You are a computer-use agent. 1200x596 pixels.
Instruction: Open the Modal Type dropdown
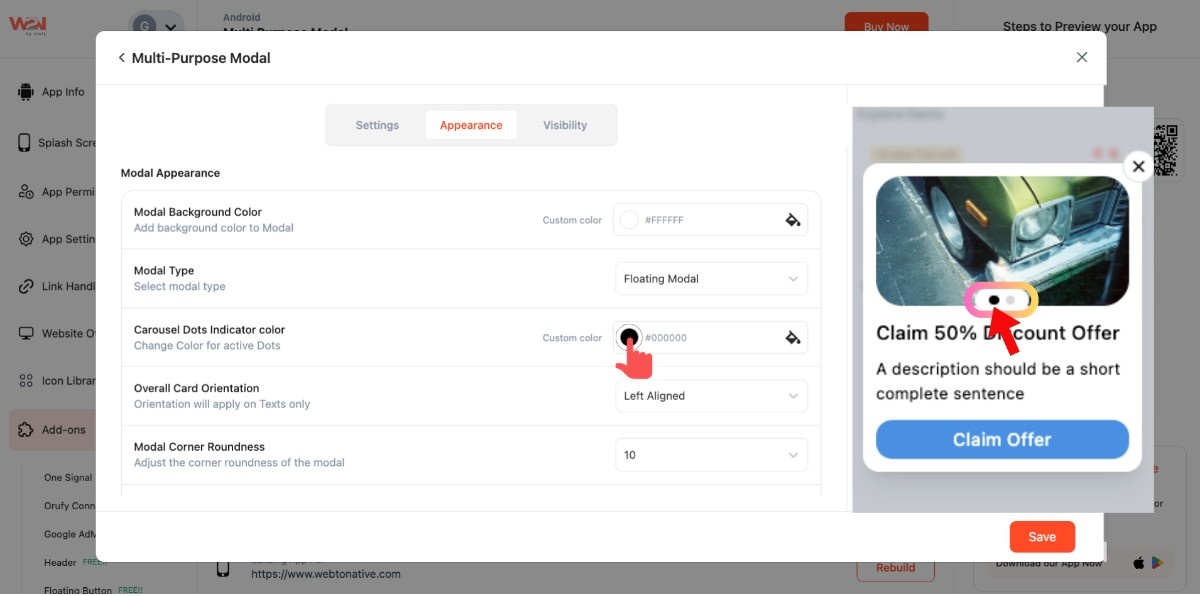[x=710, y=279]
